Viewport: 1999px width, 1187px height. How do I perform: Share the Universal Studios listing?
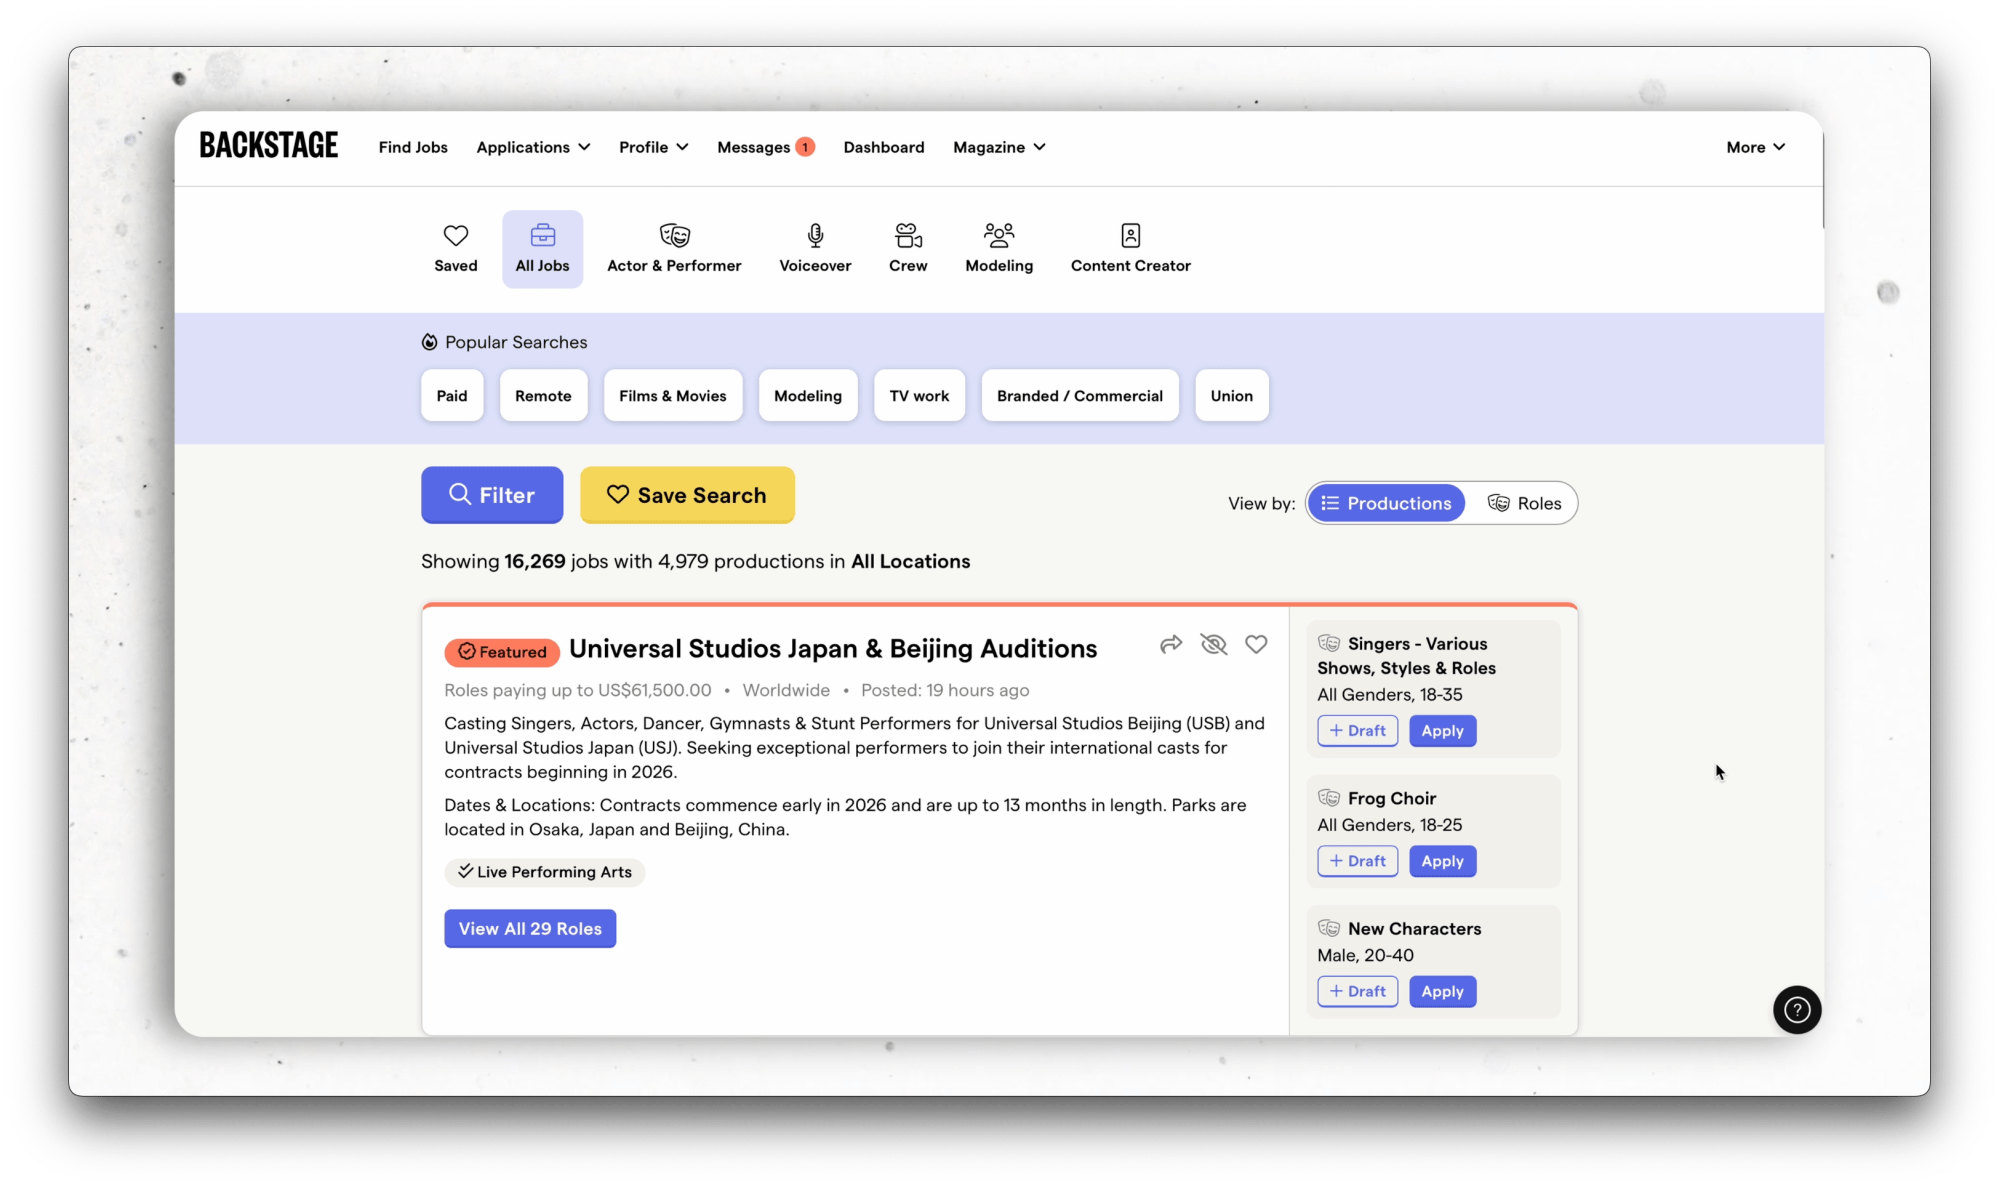(x=1171, y=644)
